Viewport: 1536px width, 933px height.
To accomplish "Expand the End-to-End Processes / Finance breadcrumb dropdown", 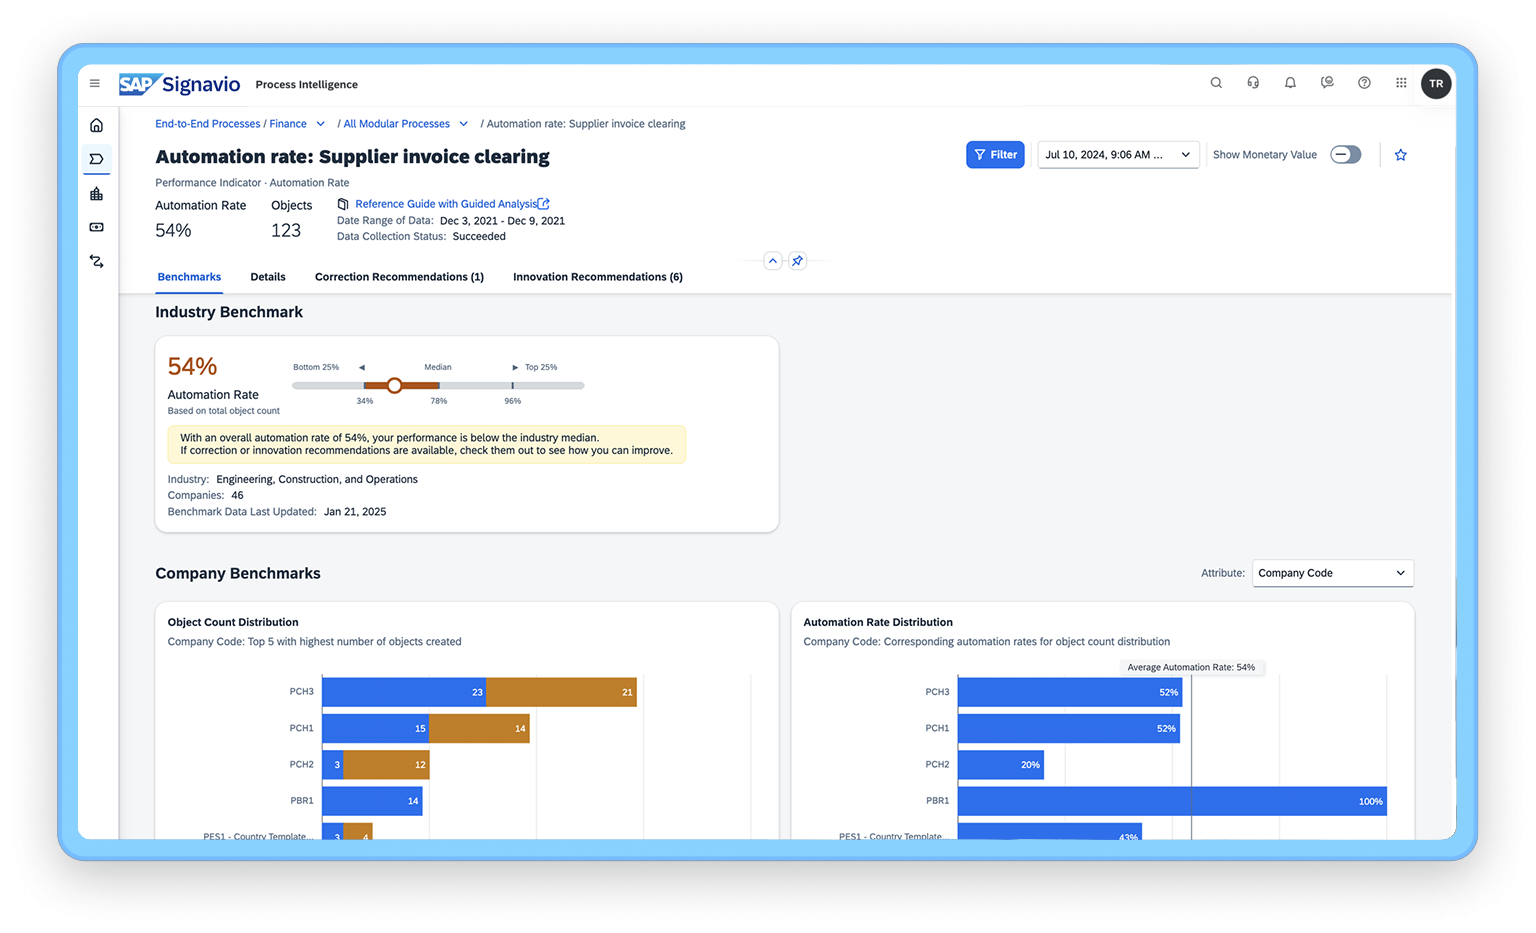I will [x=320, y=124].
